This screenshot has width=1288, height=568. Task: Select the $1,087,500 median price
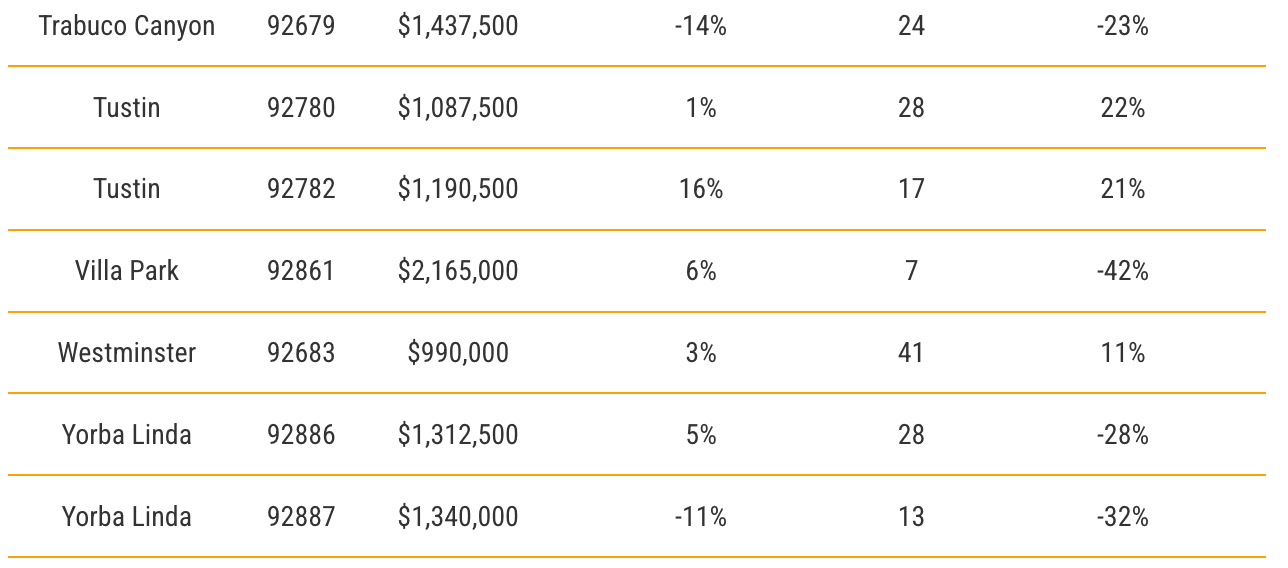[x=458, y=108]
